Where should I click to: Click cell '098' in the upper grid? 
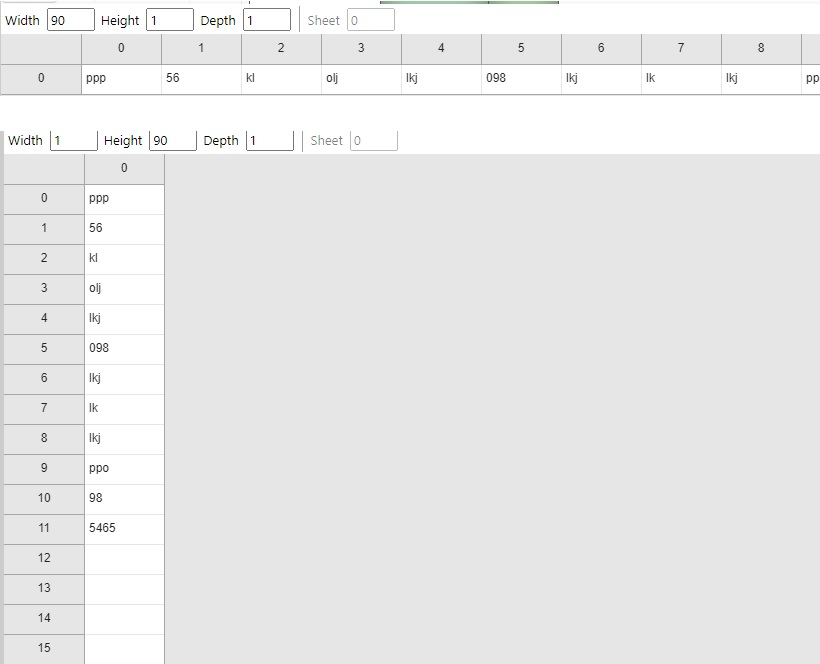coord(521,79)
